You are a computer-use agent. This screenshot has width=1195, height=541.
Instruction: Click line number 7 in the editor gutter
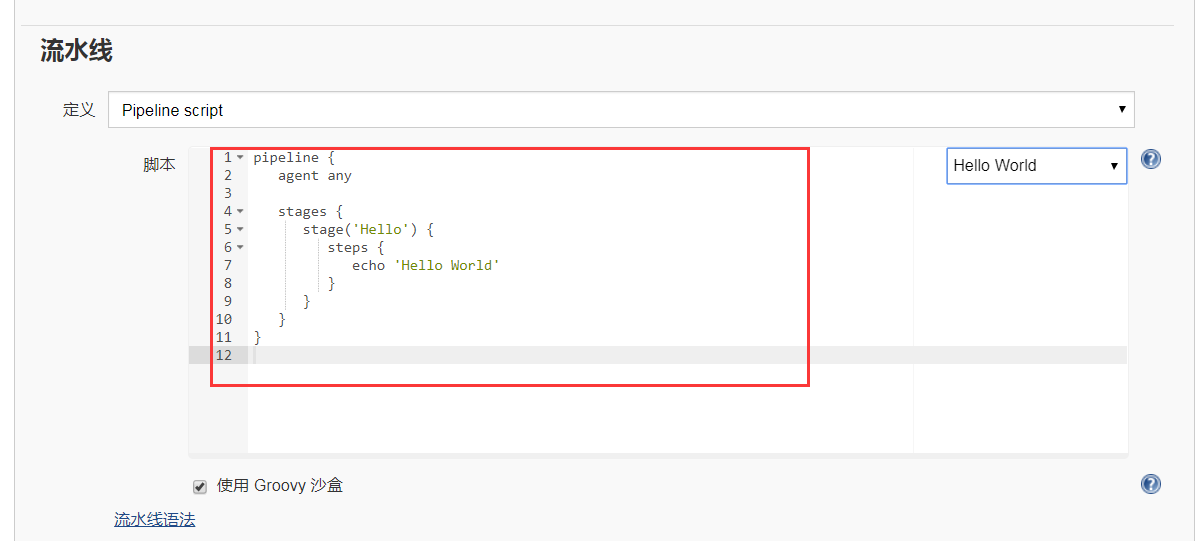pyautogui.click(x=228, y=265)
